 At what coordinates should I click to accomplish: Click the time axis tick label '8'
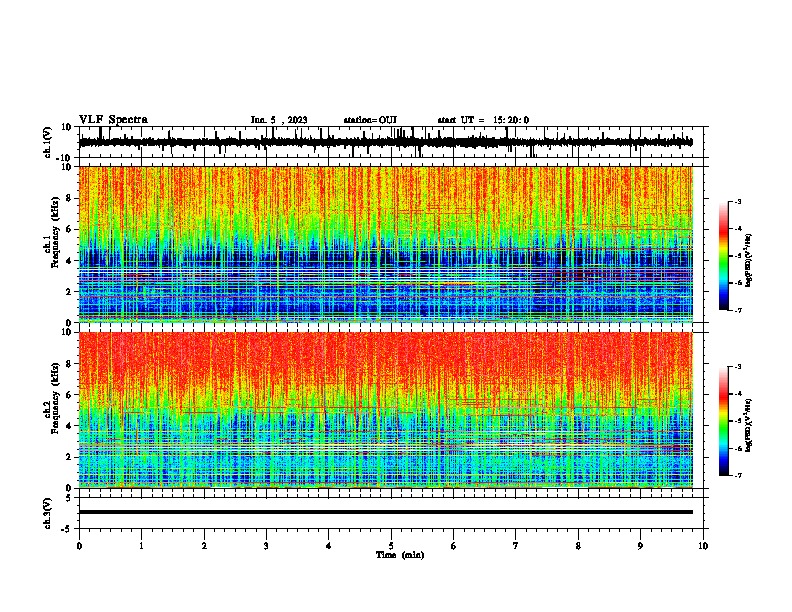pos(578,546)
